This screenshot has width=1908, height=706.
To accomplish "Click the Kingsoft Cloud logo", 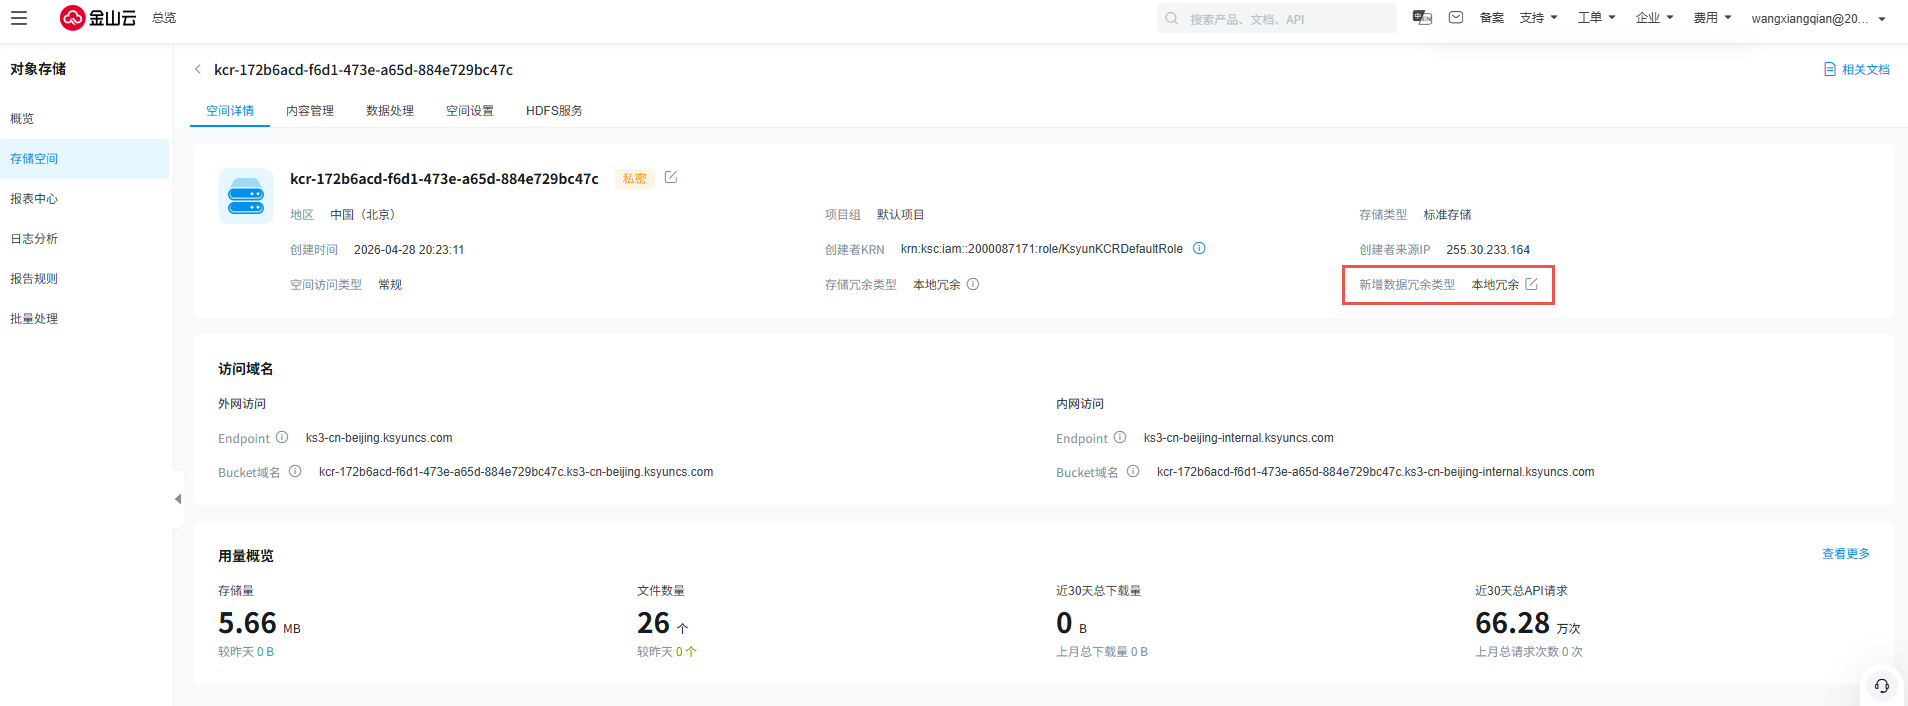I will (x=98, y=18).
